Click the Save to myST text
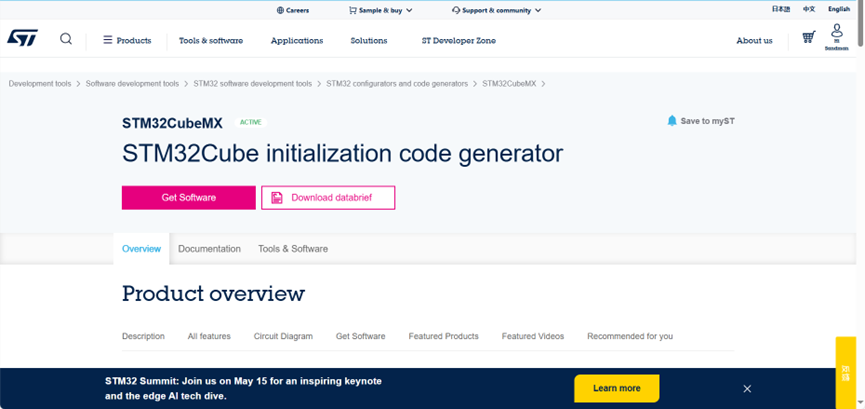The image size is (865, 409). coord(708,121)
